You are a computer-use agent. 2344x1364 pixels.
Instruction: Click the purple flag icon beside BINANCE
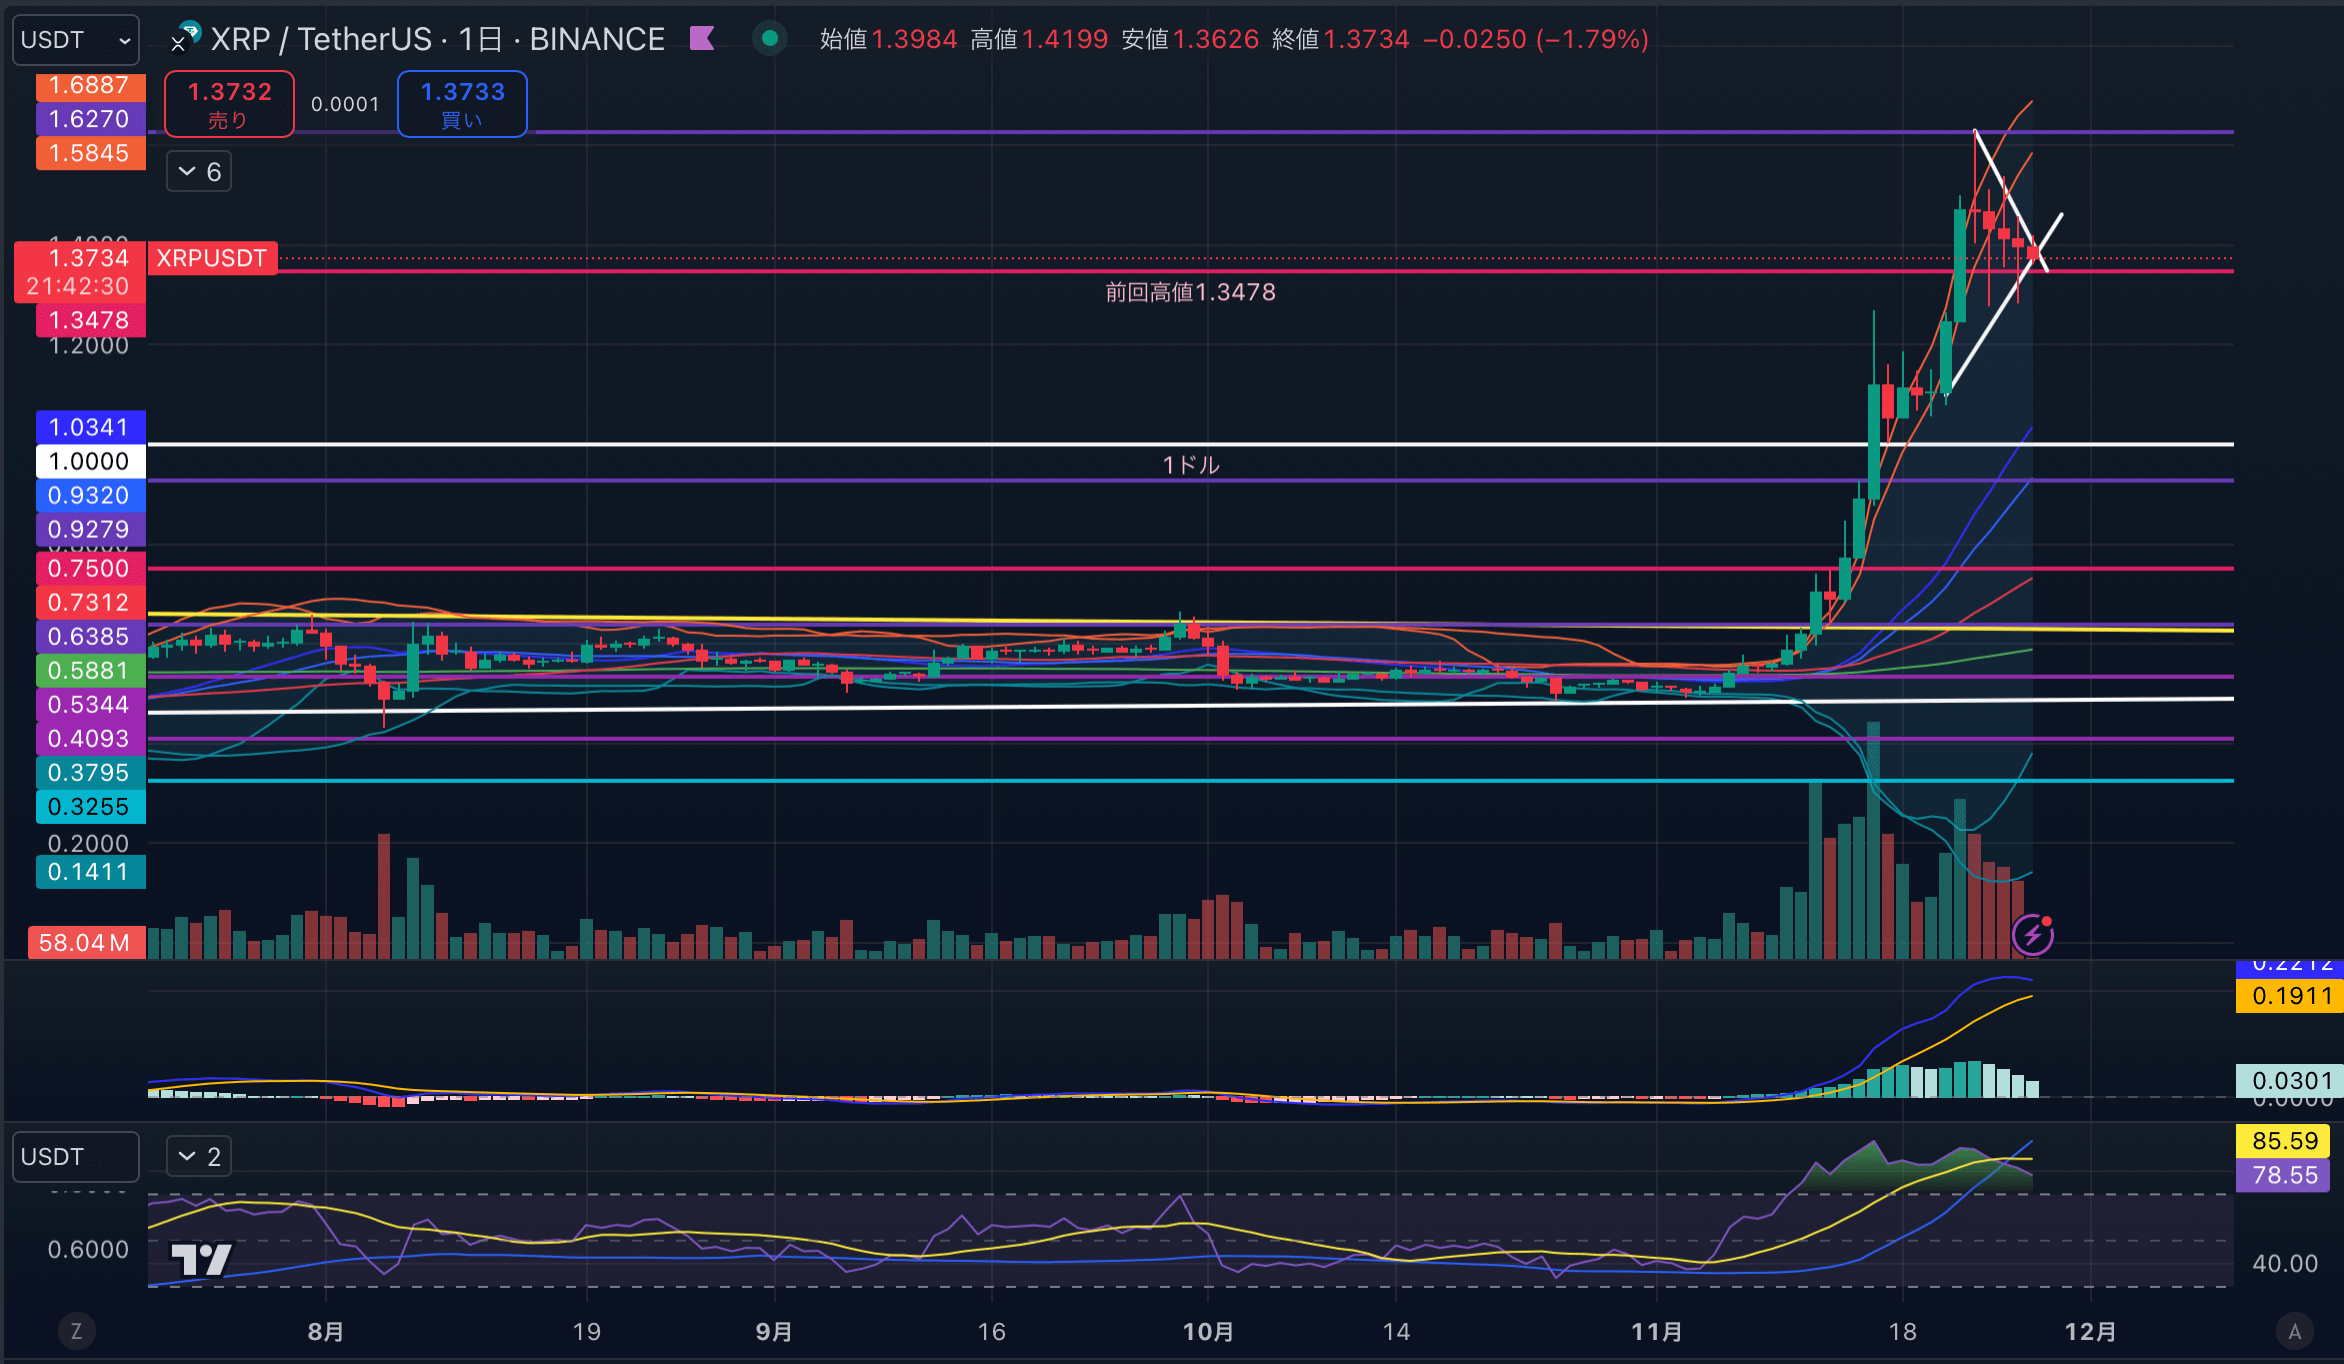coord(702,39)
